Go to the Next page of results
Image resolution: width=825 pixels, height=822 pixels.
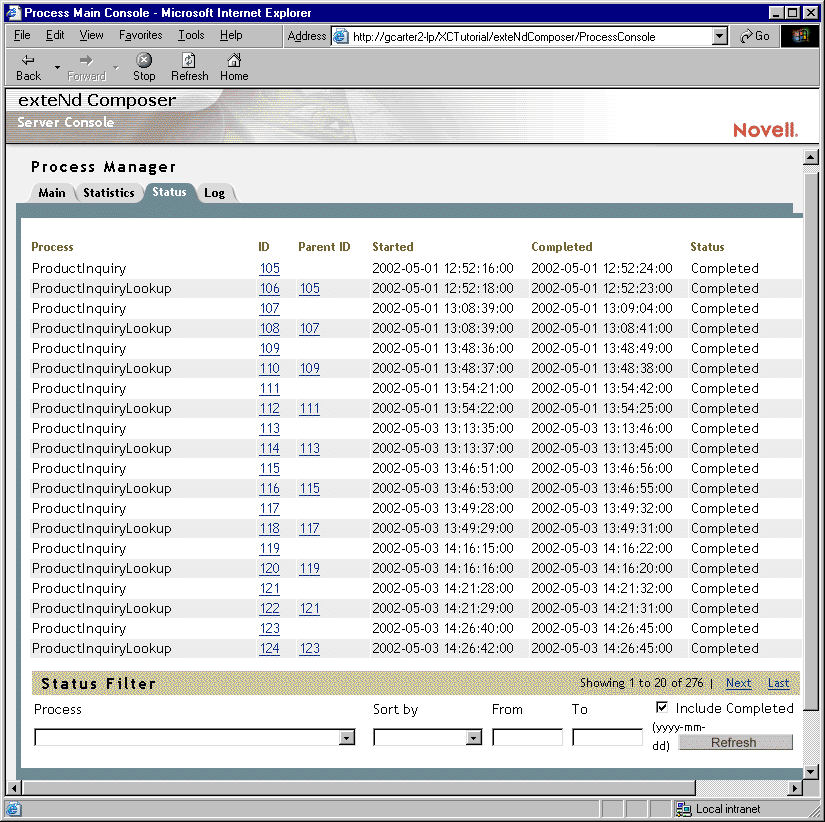click(x=738, y=683)
